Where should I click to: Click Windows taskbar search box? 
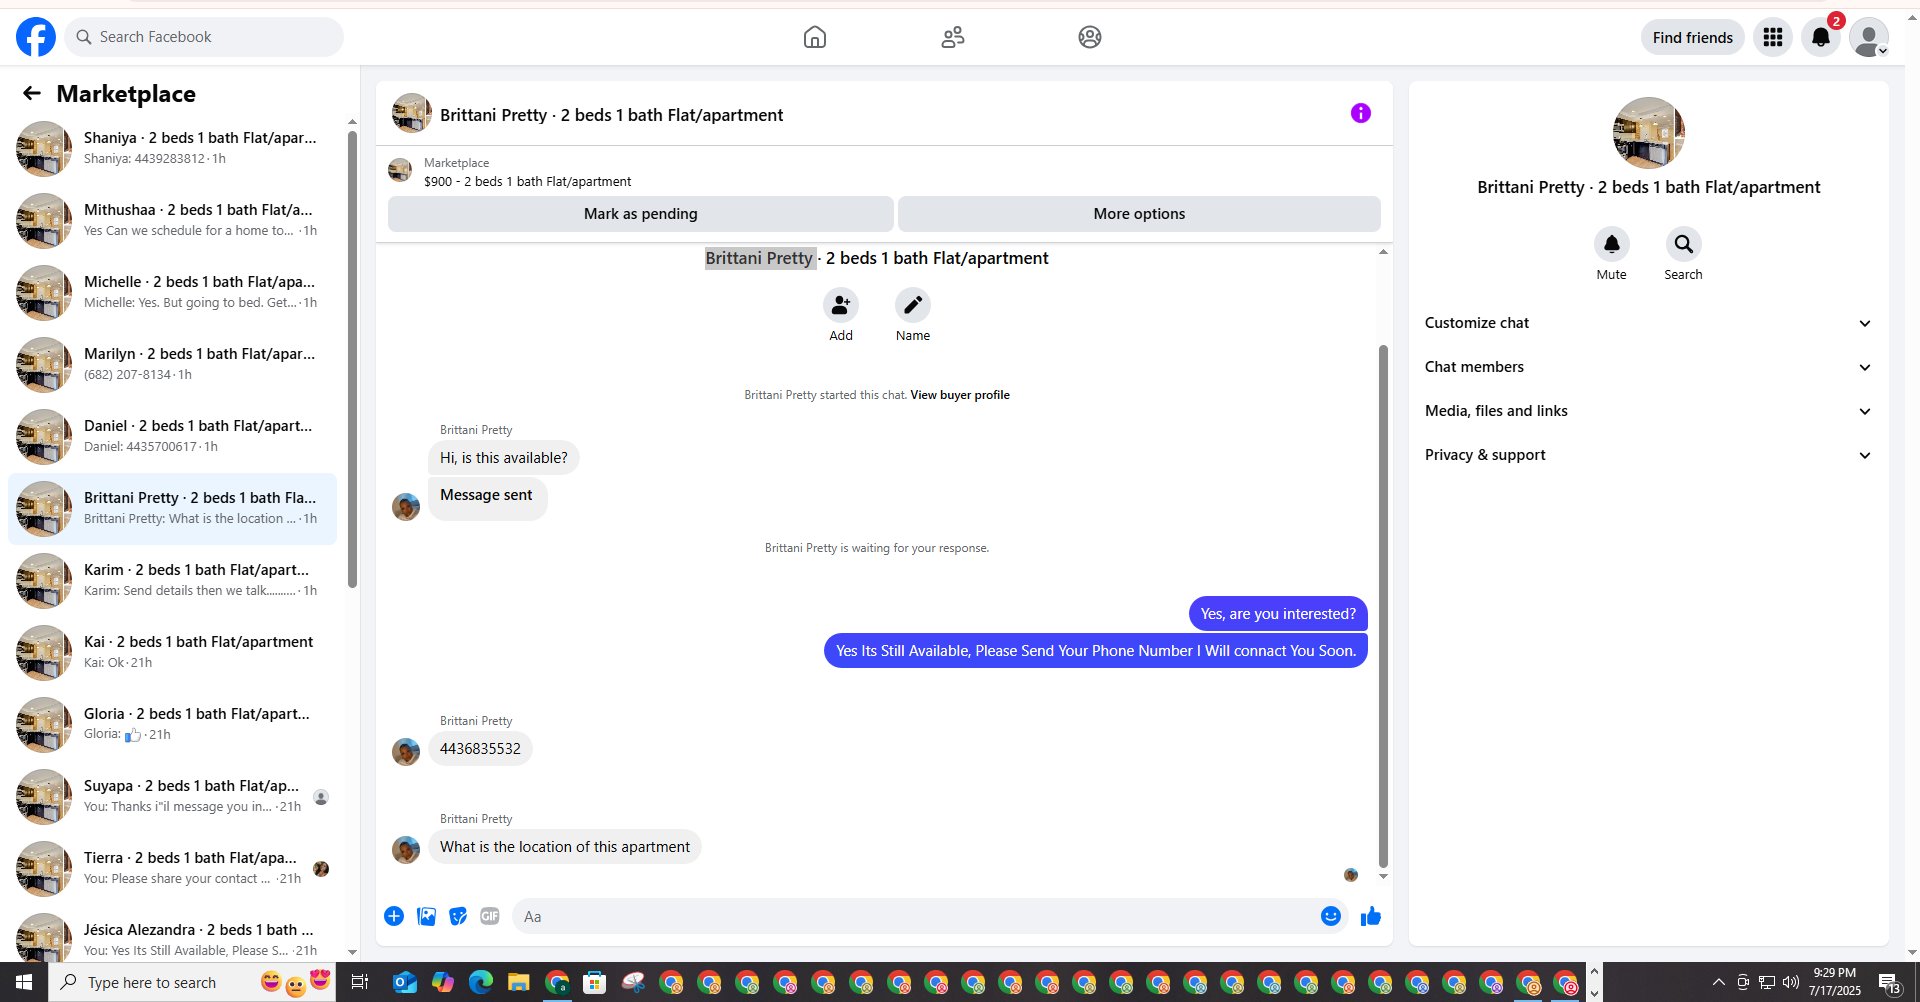click(192, 982)
